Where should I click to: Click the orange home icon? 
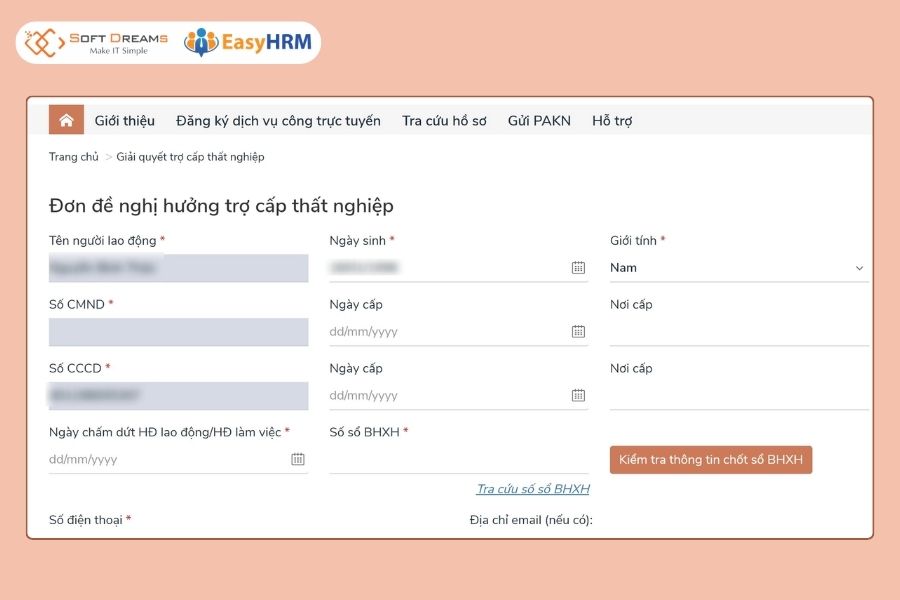(66, 120)
